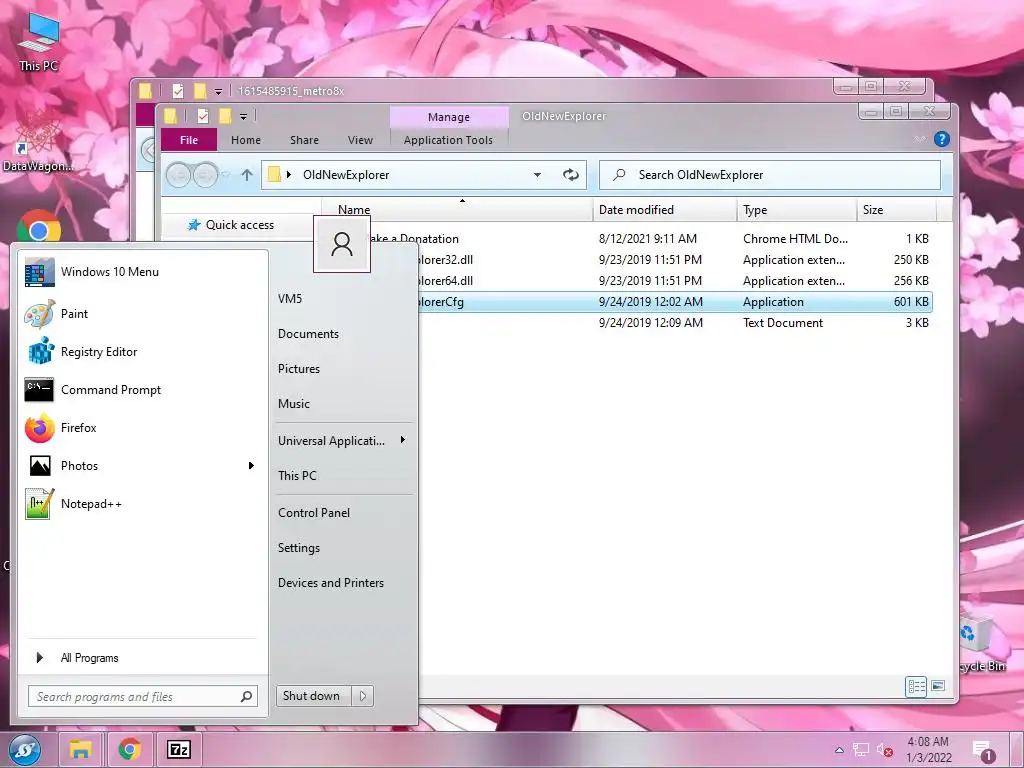1024x768 pixels.
Task: Open 7-Zip from the taskbar
Action: tap(178, 749)
